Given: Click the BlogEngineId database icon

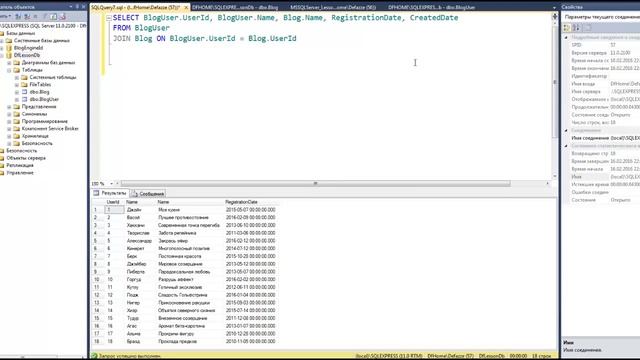Looking at the screenshot, I should pos(9,48).
